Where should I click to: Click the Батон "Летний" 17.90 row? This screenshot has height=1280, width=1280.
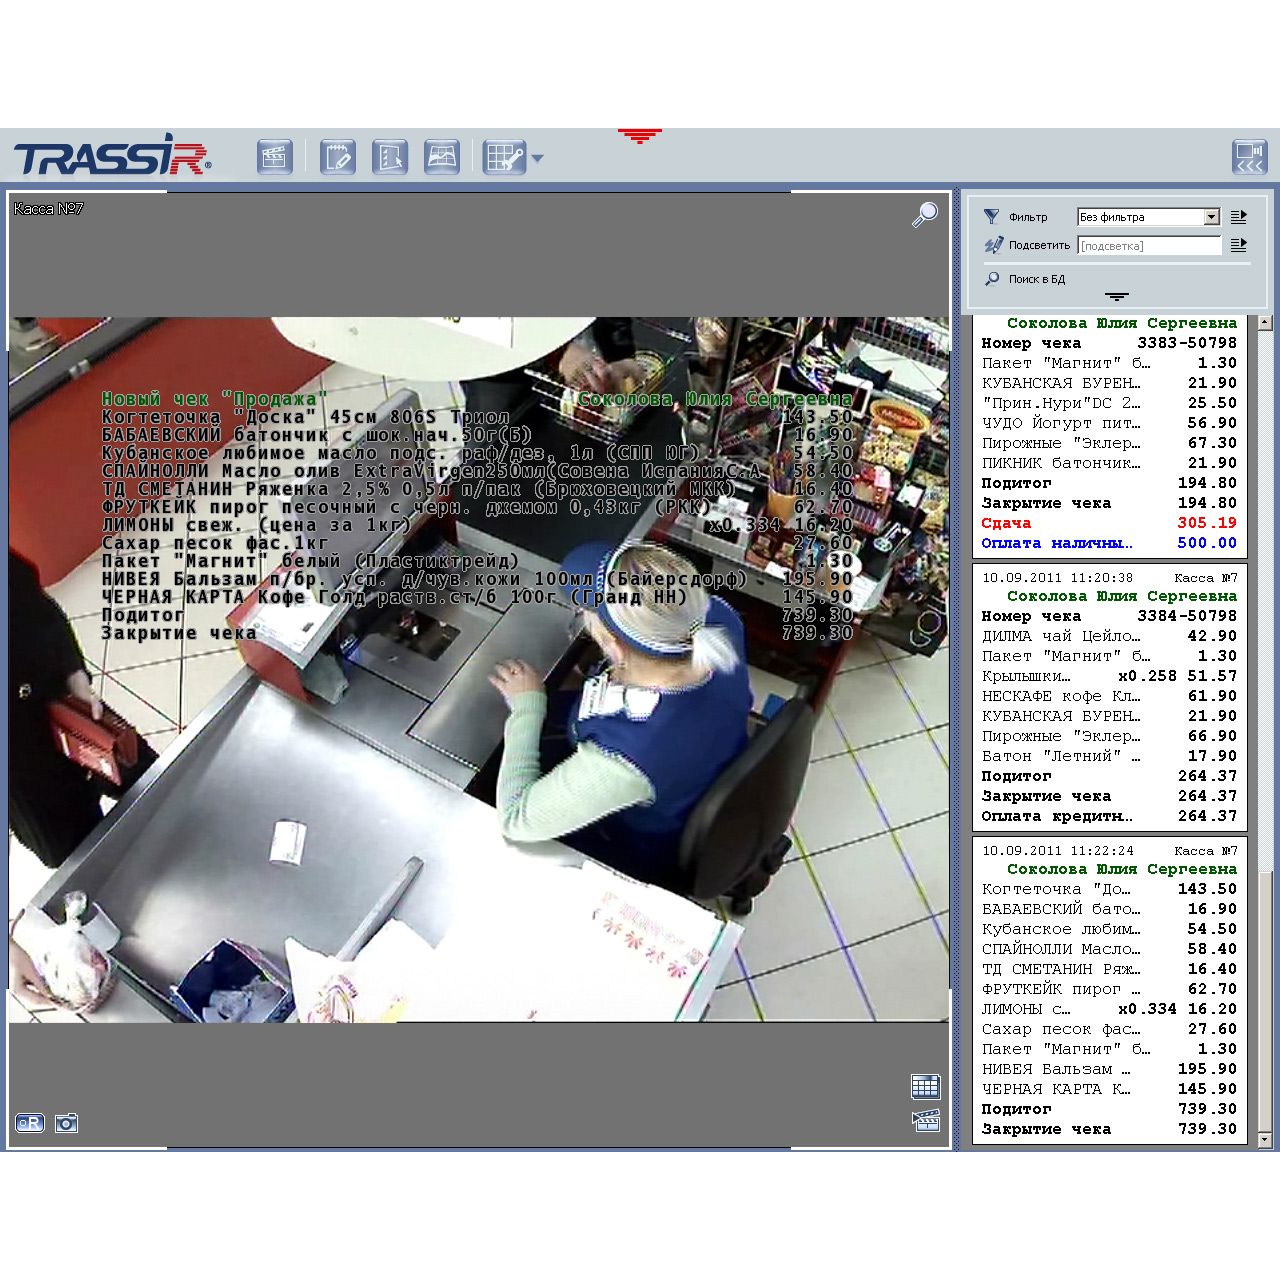pyautogui.click(x=1109, y=756)
